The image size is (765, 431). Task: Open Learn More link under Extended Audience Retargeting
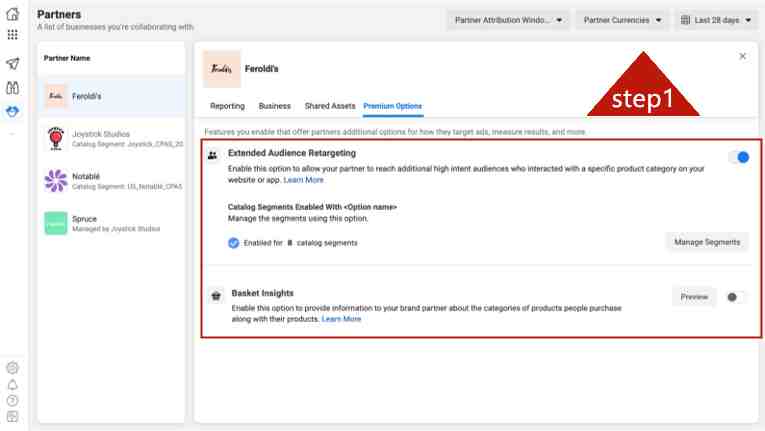pyautogui.click(x=303, y=180)
